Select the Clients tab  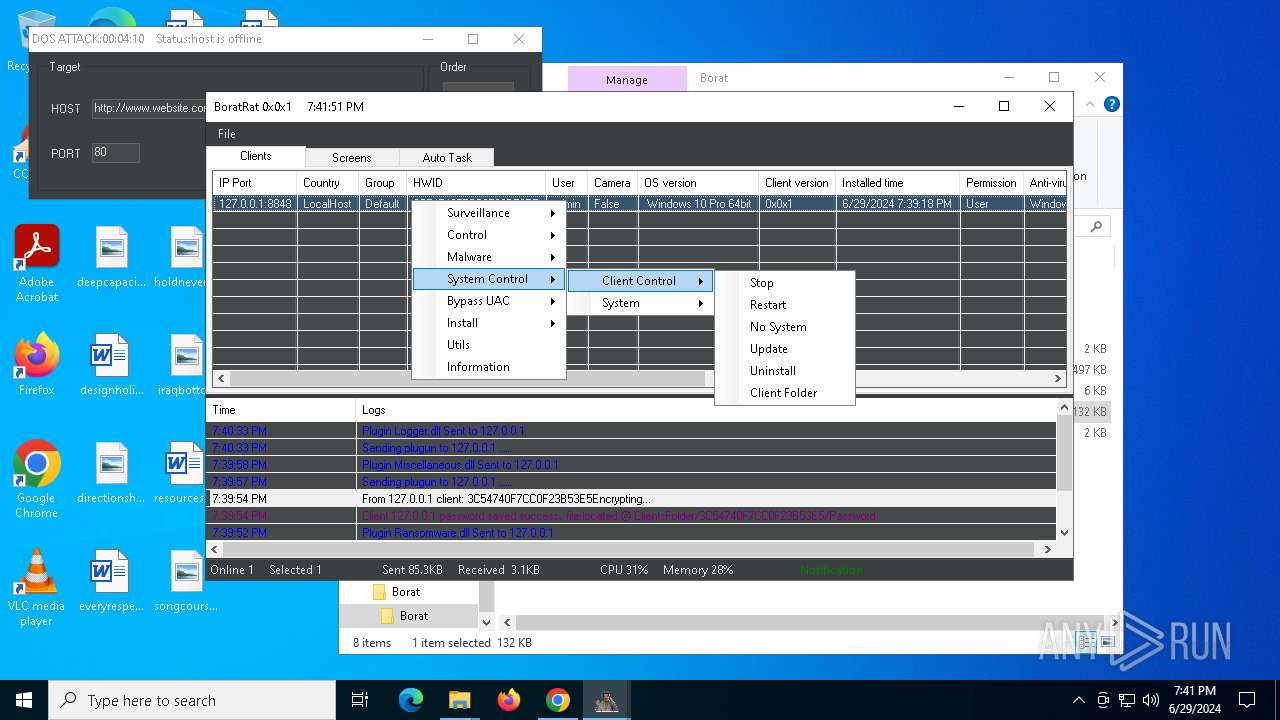[x=256, y=156]
